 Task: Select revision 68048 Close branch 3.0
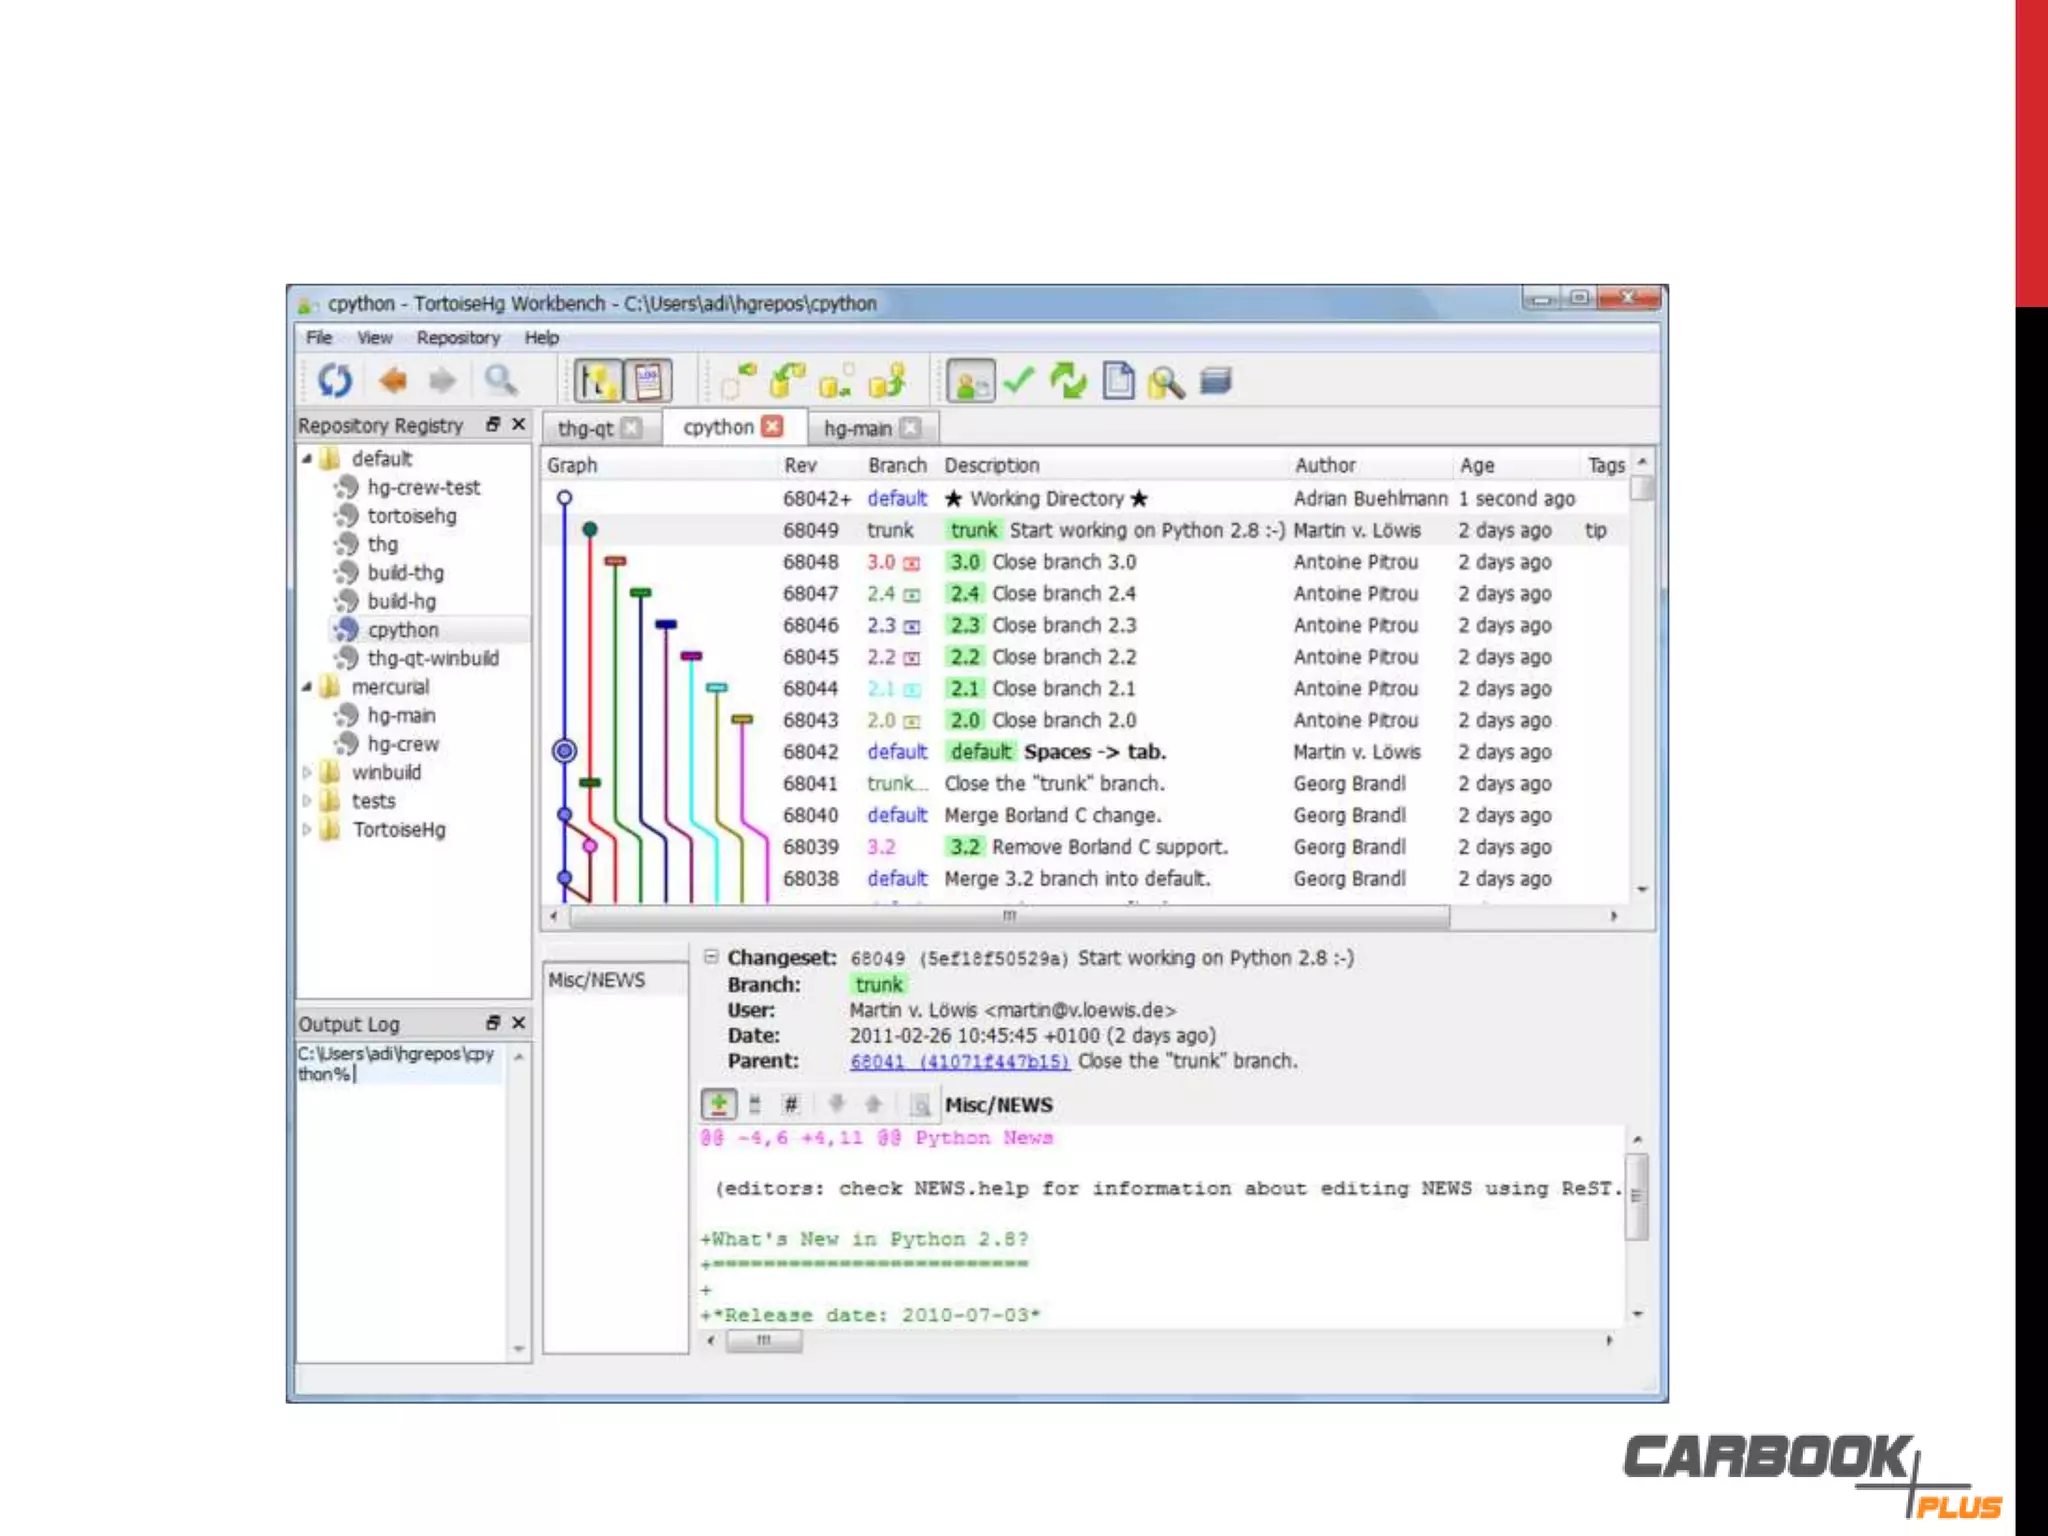1085,562
